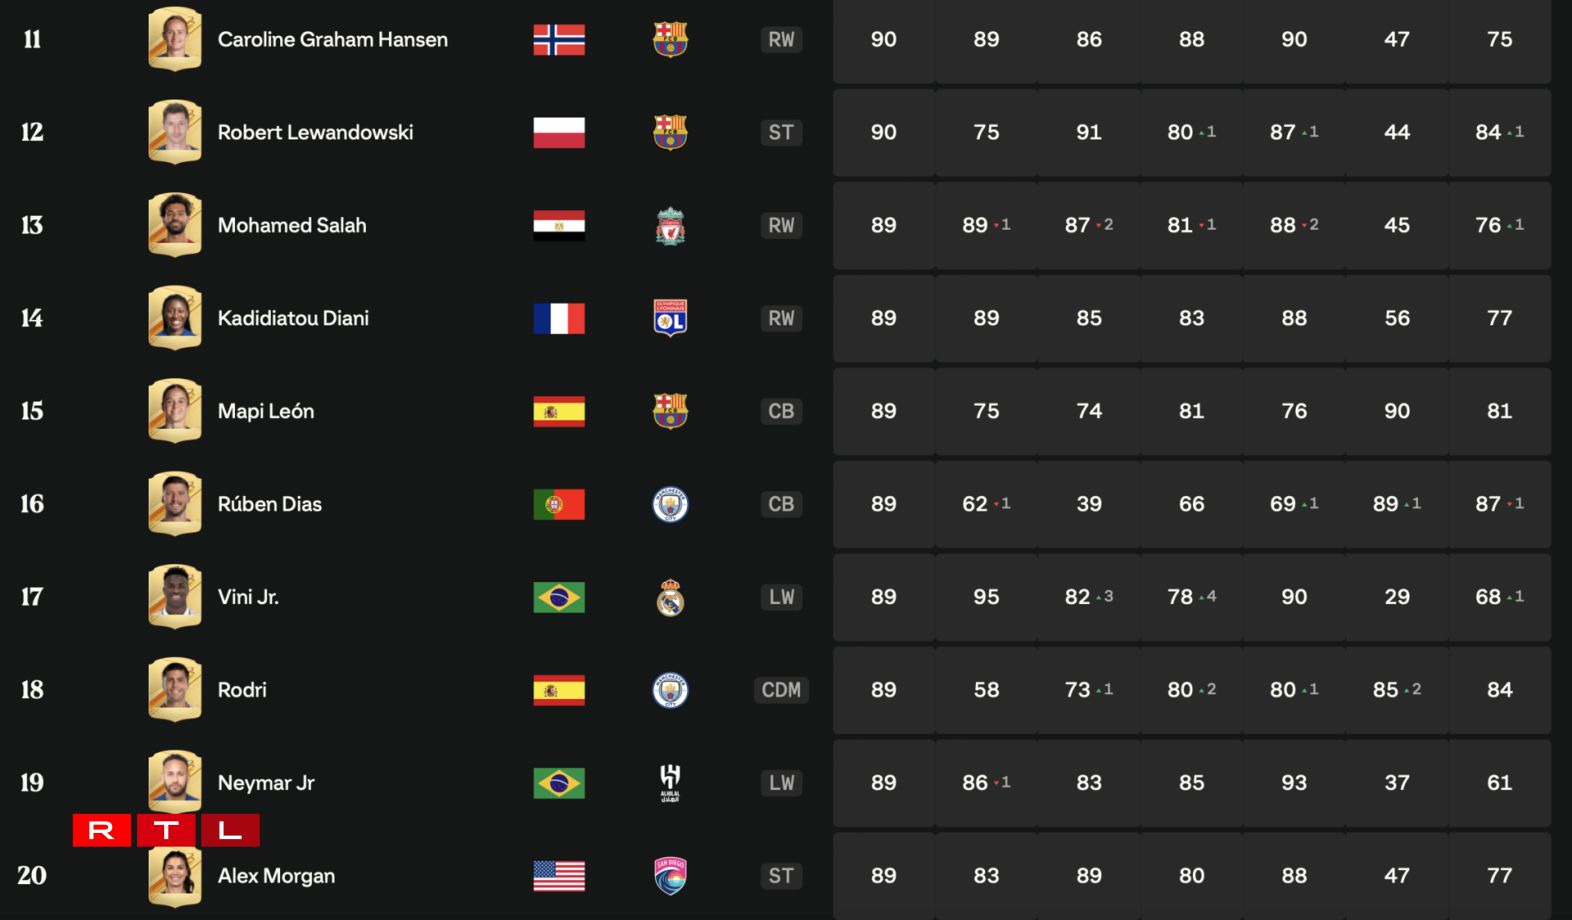
Task: Open Rodri player name link
Action: pyautogui.click(x=242, y=690)
